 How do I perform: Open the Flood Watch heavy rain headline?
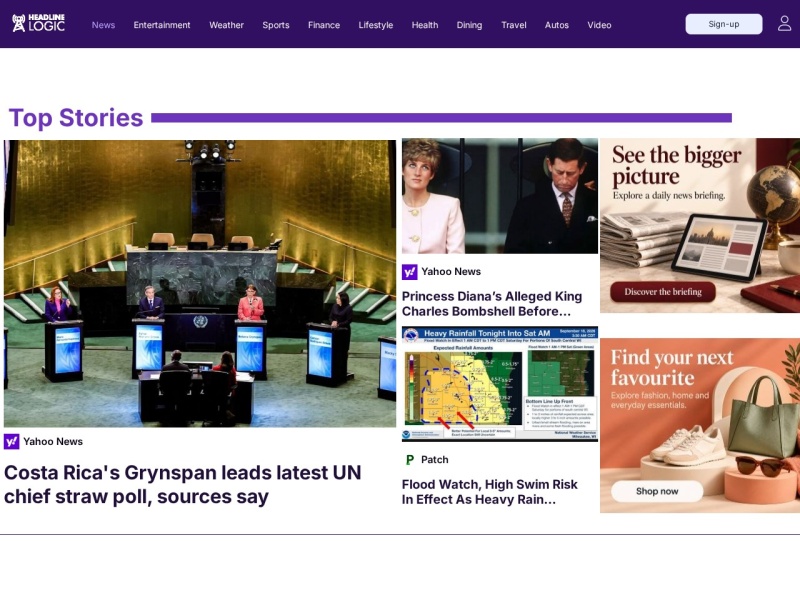pos(490,492)
